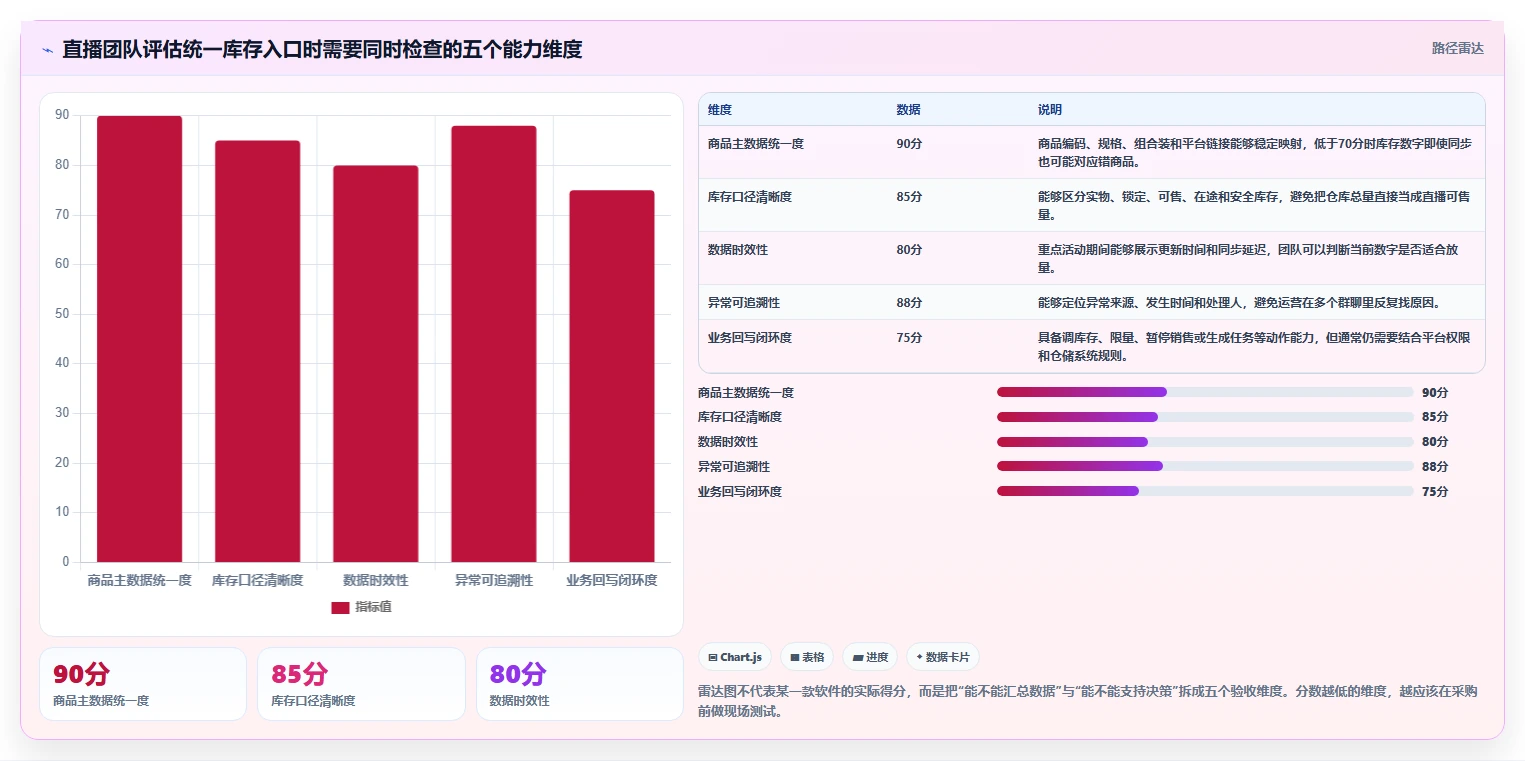Select 业务回写闭环度 table row name
The width and height of the screenshot is (1525, 761).
(x=749, y=338)
